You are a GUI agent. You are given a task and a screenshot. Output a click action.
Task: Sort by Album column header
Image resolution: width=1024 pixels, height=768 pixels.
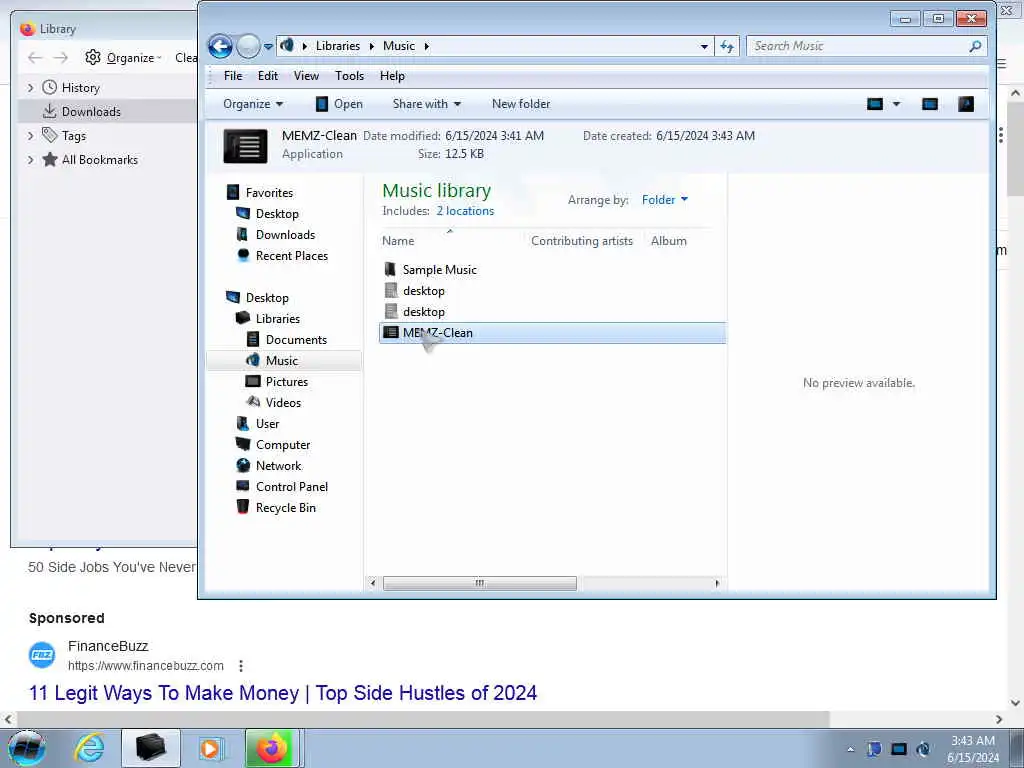668,241
